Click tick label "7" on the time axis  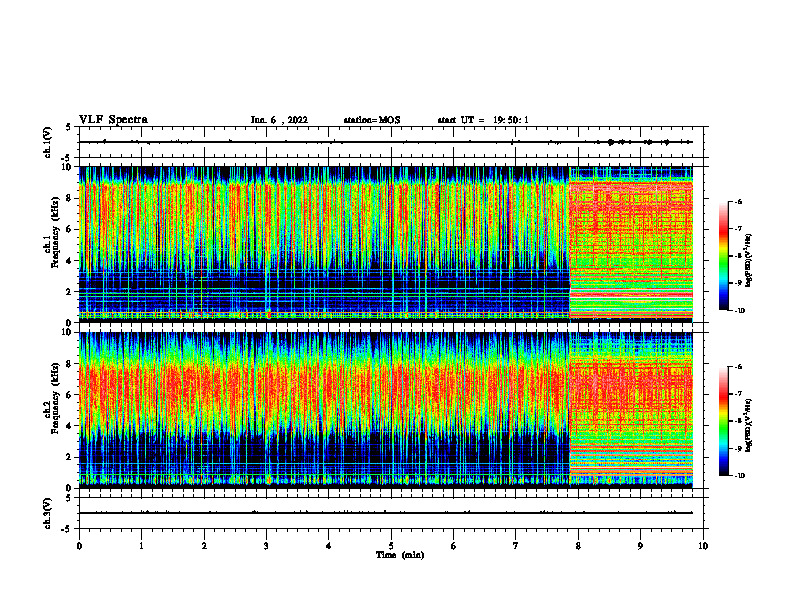pyautogui.click(x=516, y=546)
